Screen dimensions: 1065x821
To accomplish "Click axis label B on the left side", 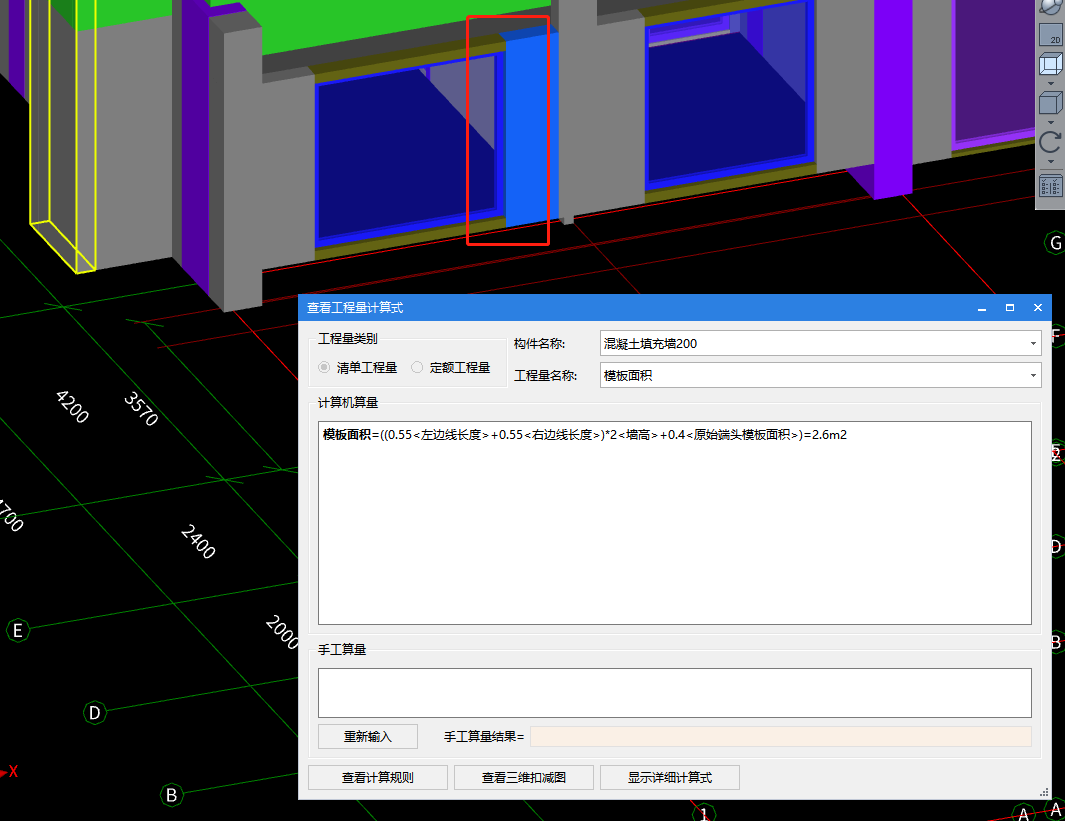I will click(x=171, y=795).
